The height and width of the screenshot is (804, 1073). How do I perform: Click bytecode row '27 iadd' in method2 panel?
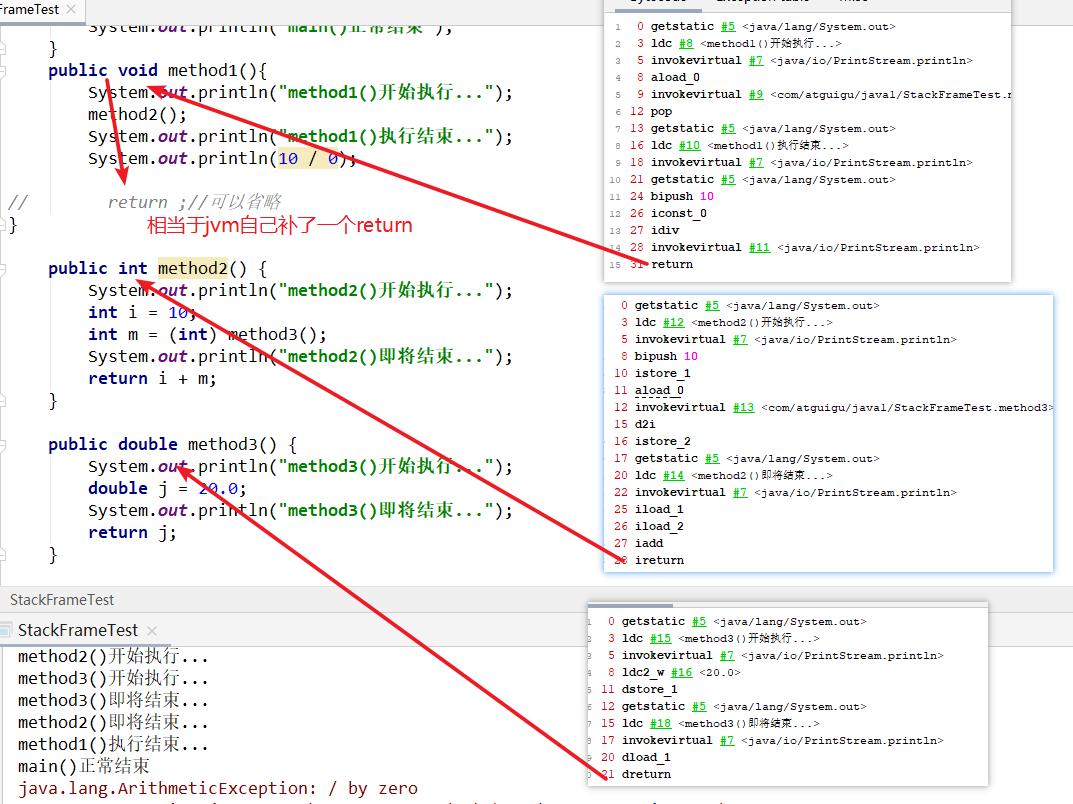tap(638, 543)
